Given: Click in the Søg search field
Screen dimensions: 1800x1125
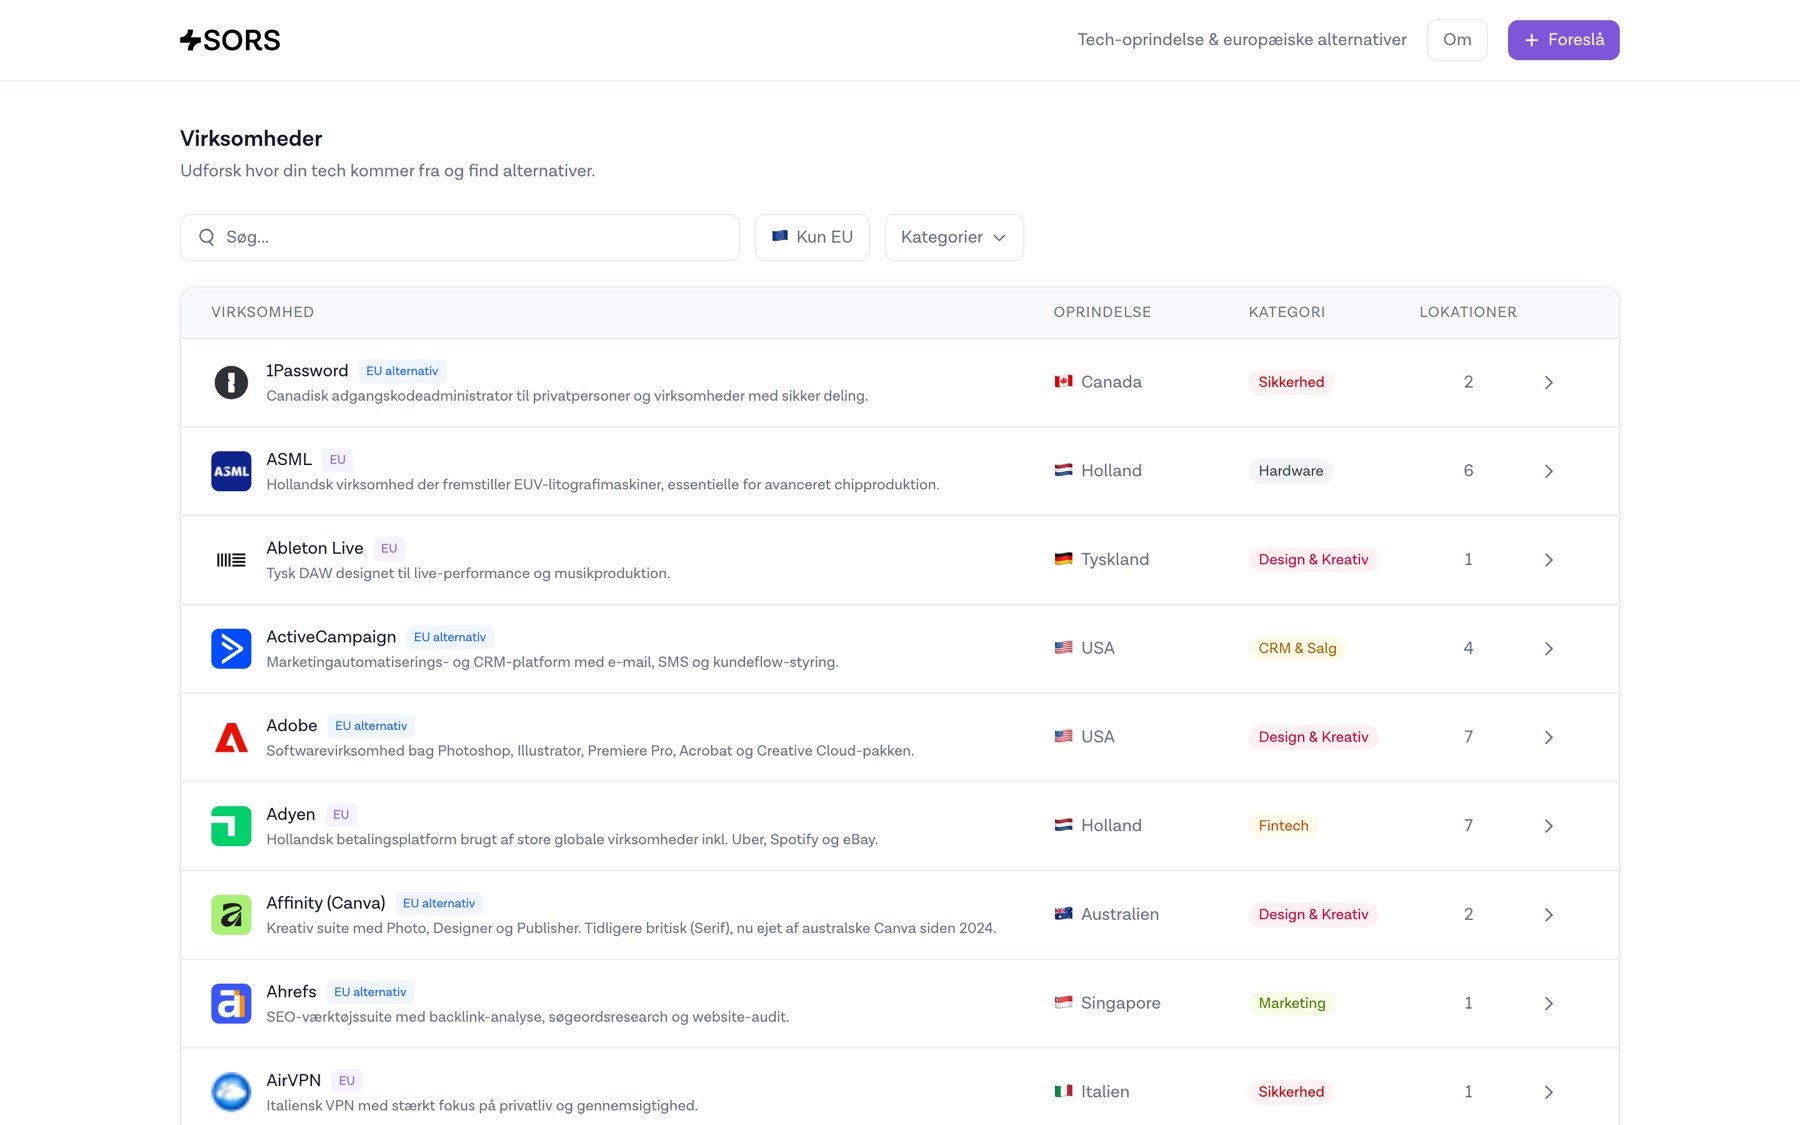Looking at the screenshot, I should (x=460, y=237).
